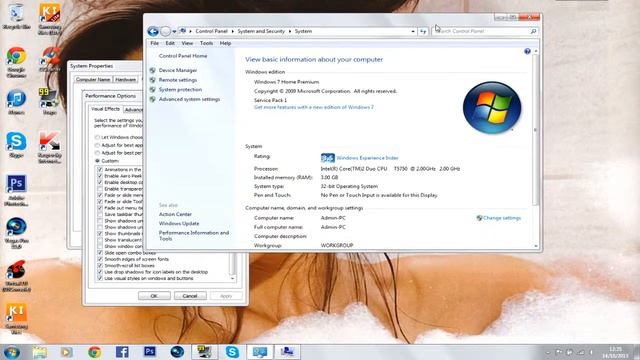
Task: Toggle Save taskbar thumbnail previews checkbox
Action: 100,214
